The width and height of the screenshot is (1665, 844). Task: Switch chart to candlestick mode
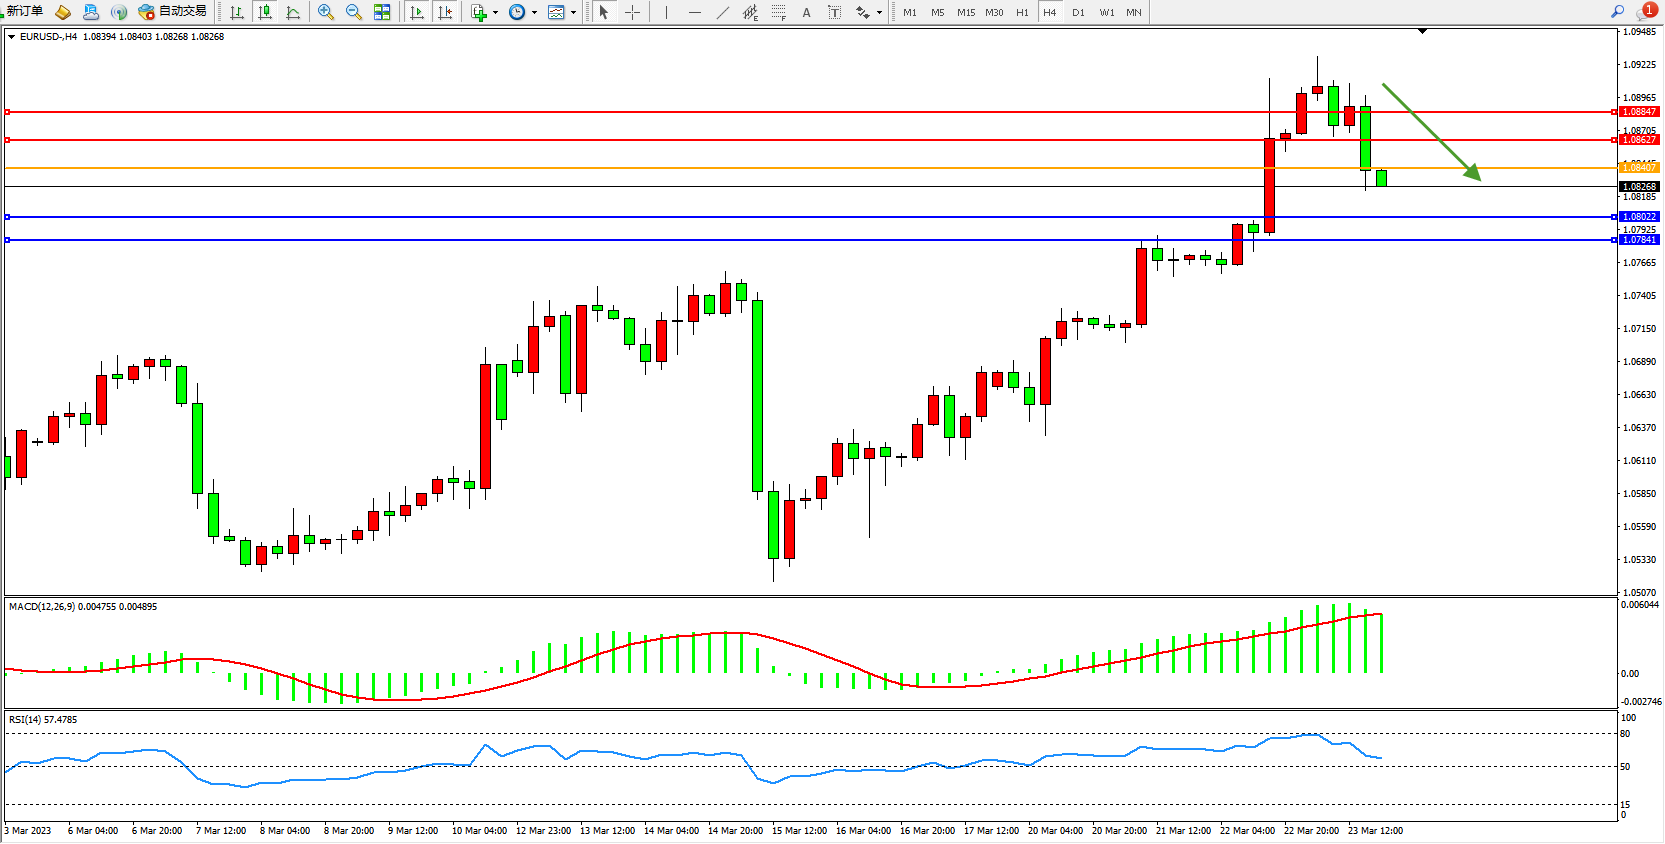coord(265,12)
